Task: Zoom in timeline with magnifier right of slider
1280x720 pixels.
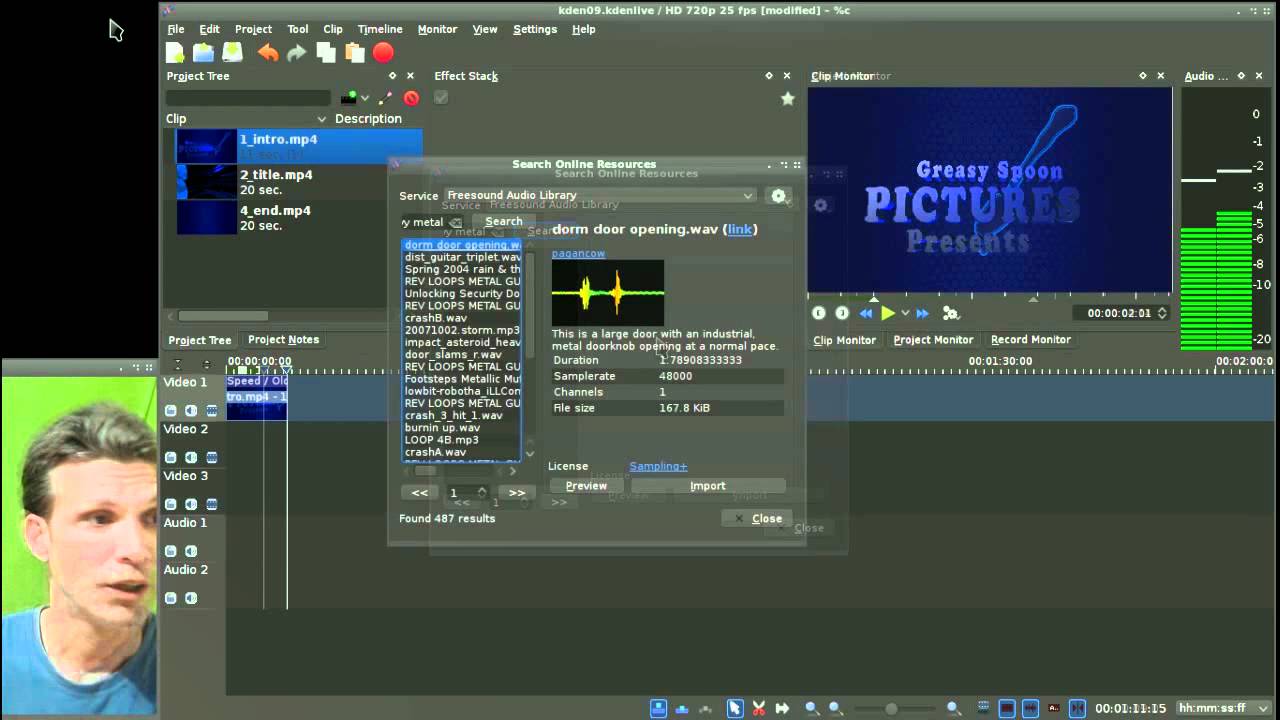Action: (954, 708)
